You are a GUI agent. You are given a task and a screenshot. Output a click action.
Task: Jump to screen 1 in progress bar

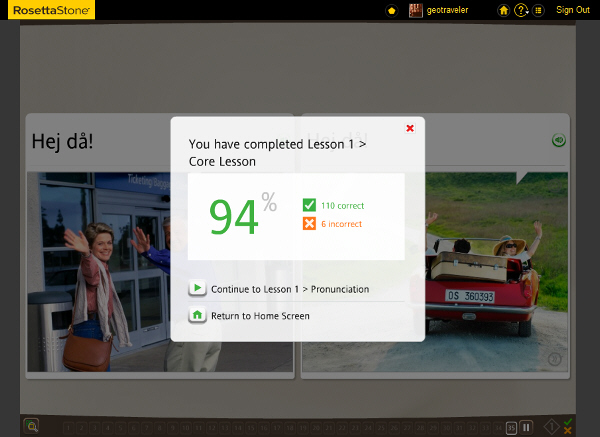pos(68,428)
